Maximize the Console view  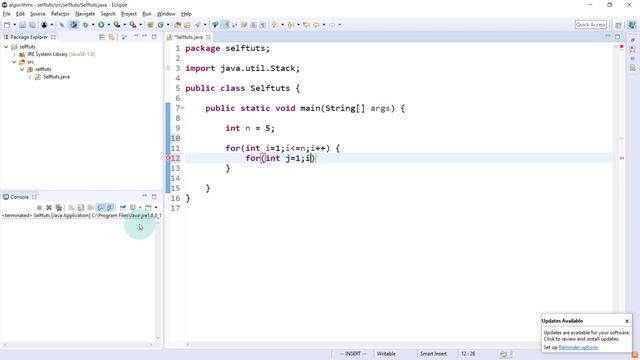154,197
